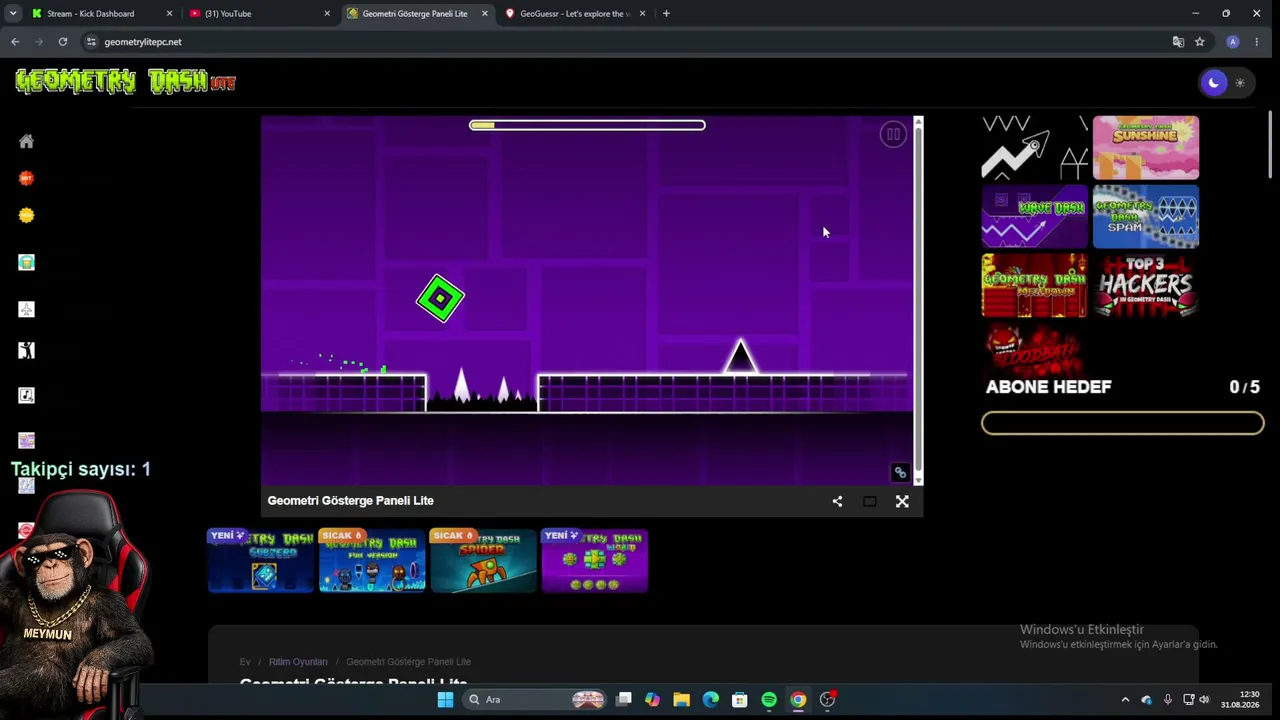1280x720 pixels.
Task: Open the zigzag arrow game thumbnail
Action: pos(1034,148)
